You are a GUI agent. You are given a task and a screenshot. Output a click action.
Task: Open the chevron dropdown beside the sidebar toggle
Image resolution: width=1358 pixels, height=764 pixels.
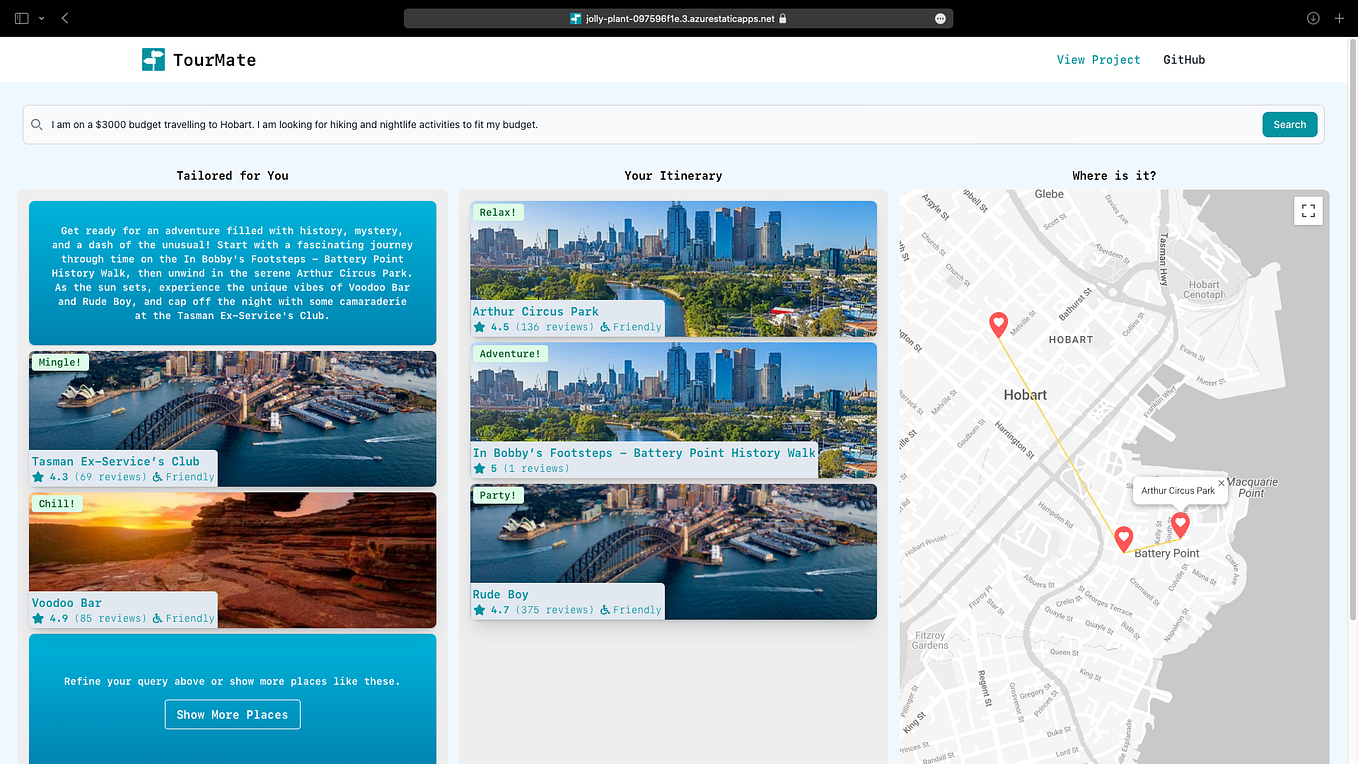click(x=40, y=17)
